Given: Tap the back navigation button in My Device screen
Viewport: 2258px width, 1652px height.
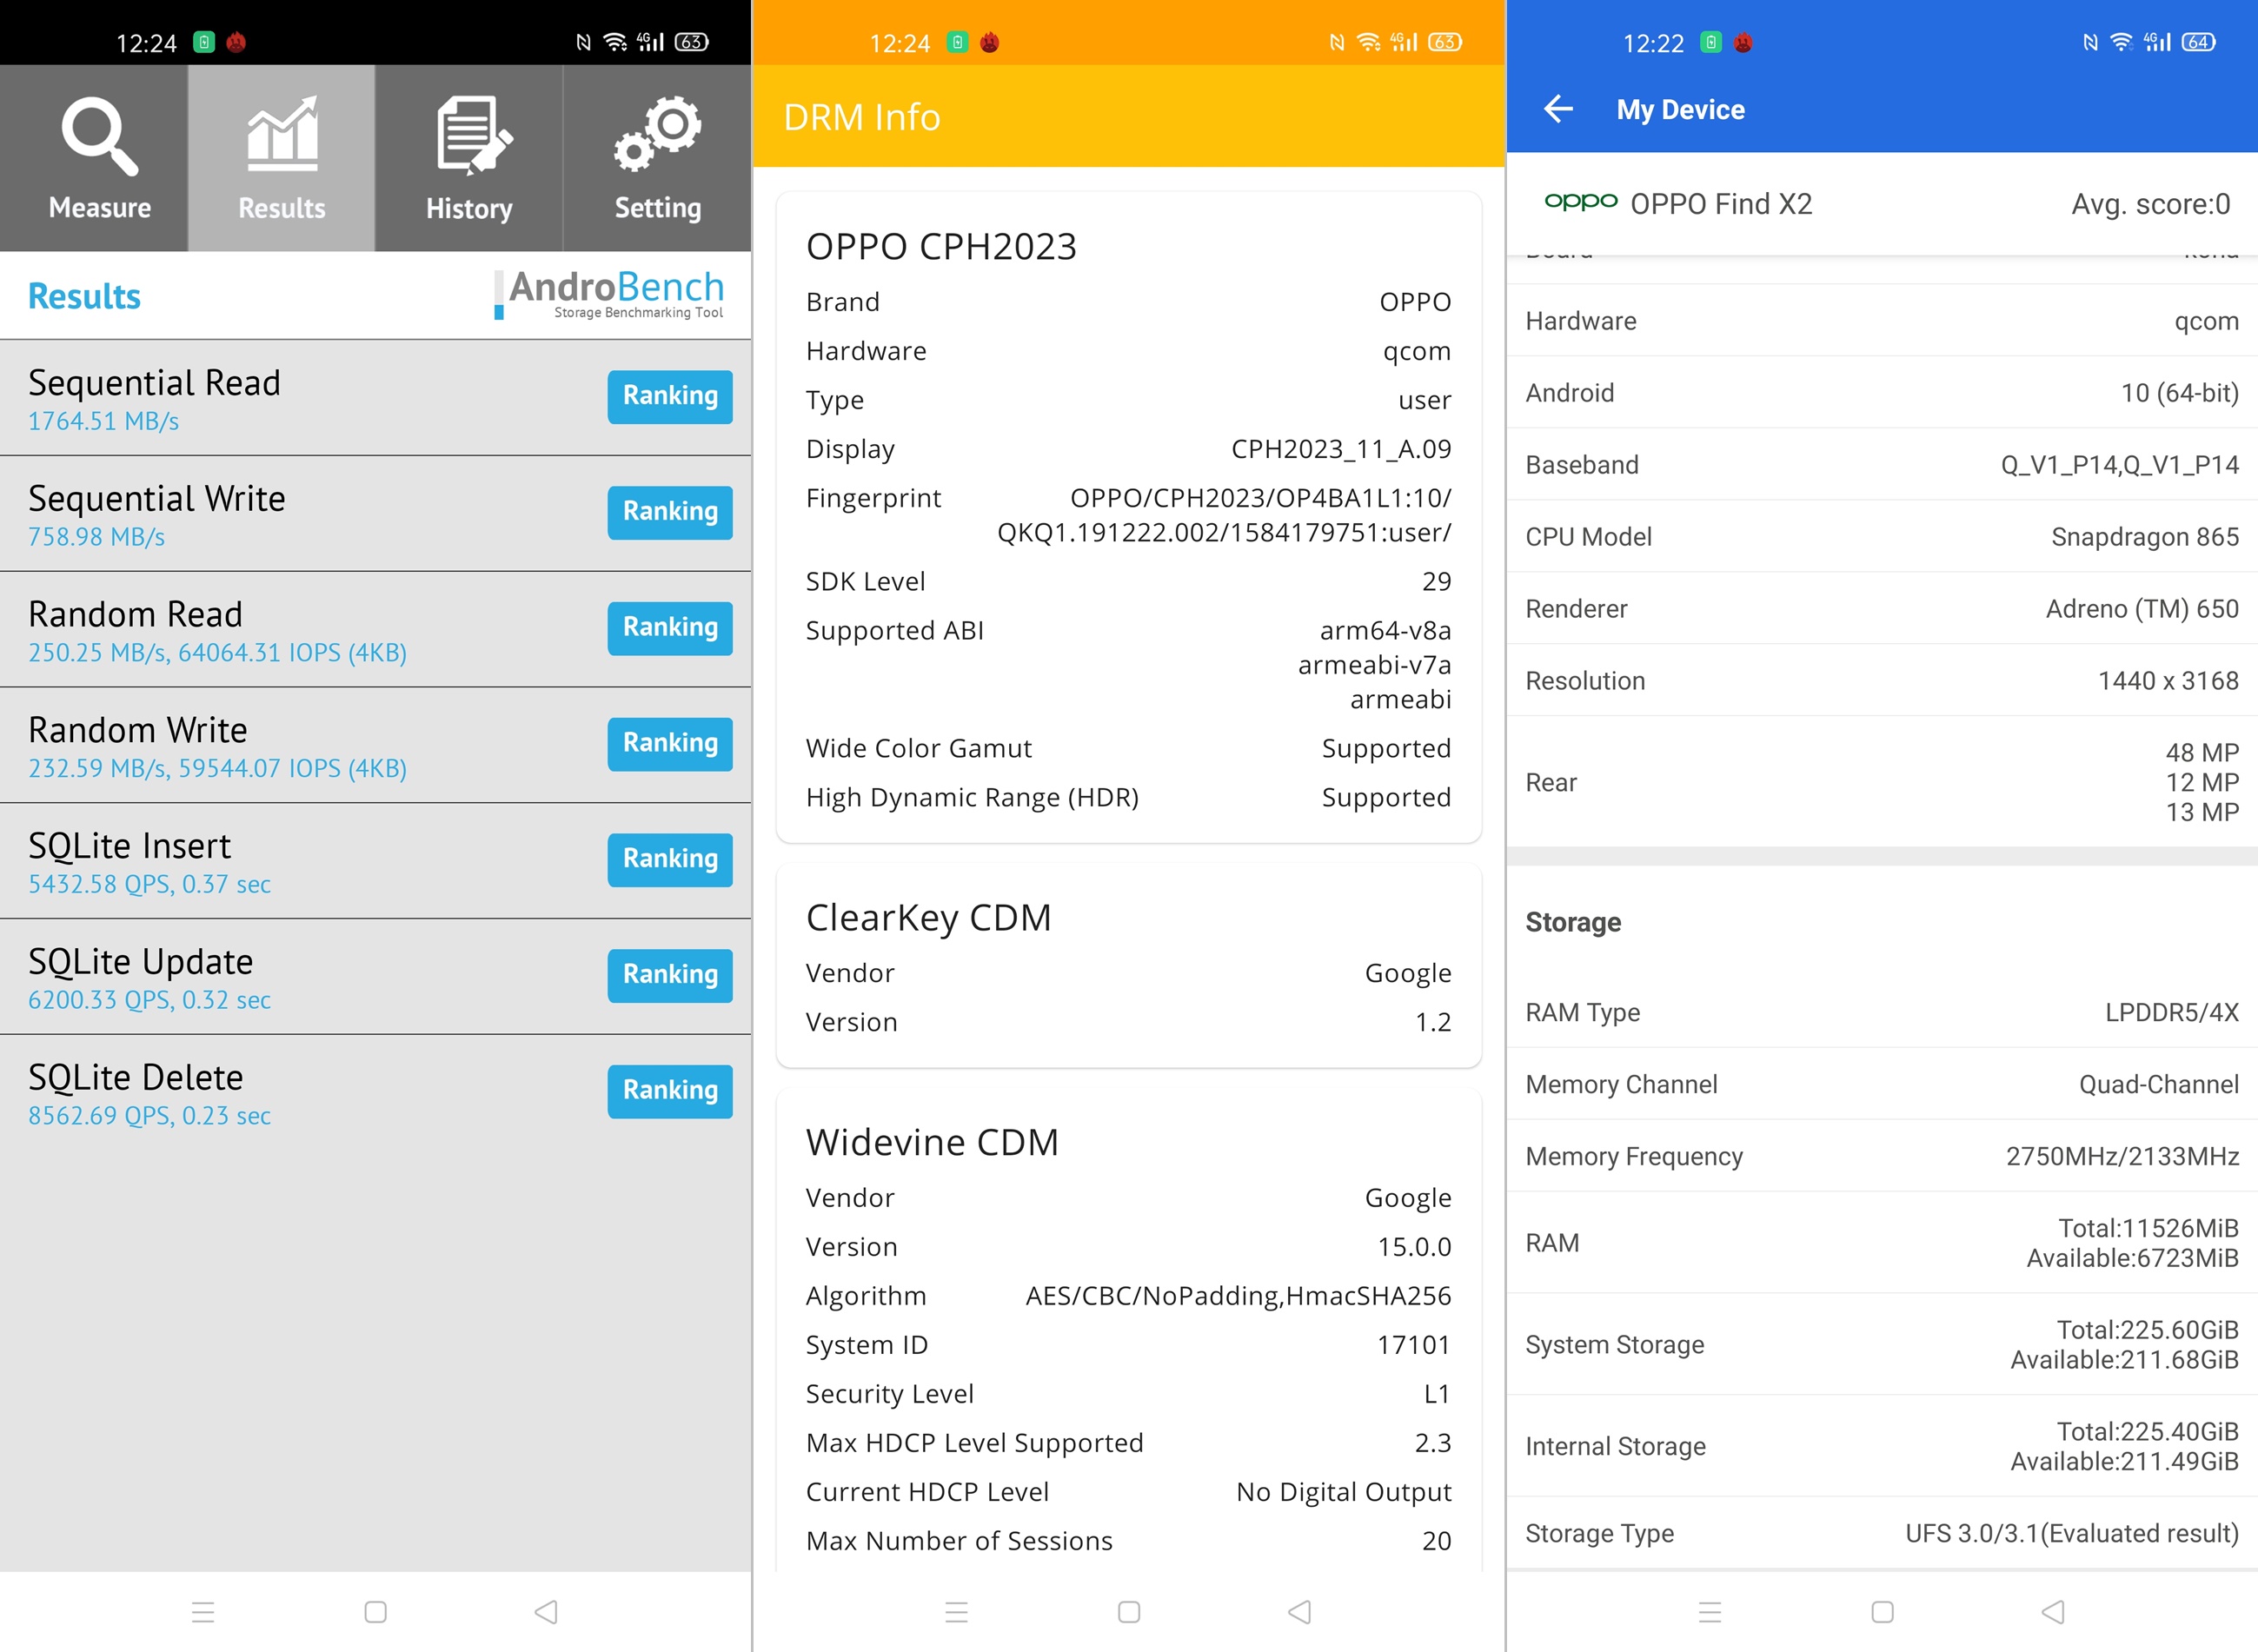Looking at the screenshot, I should click(2053, 1611).
